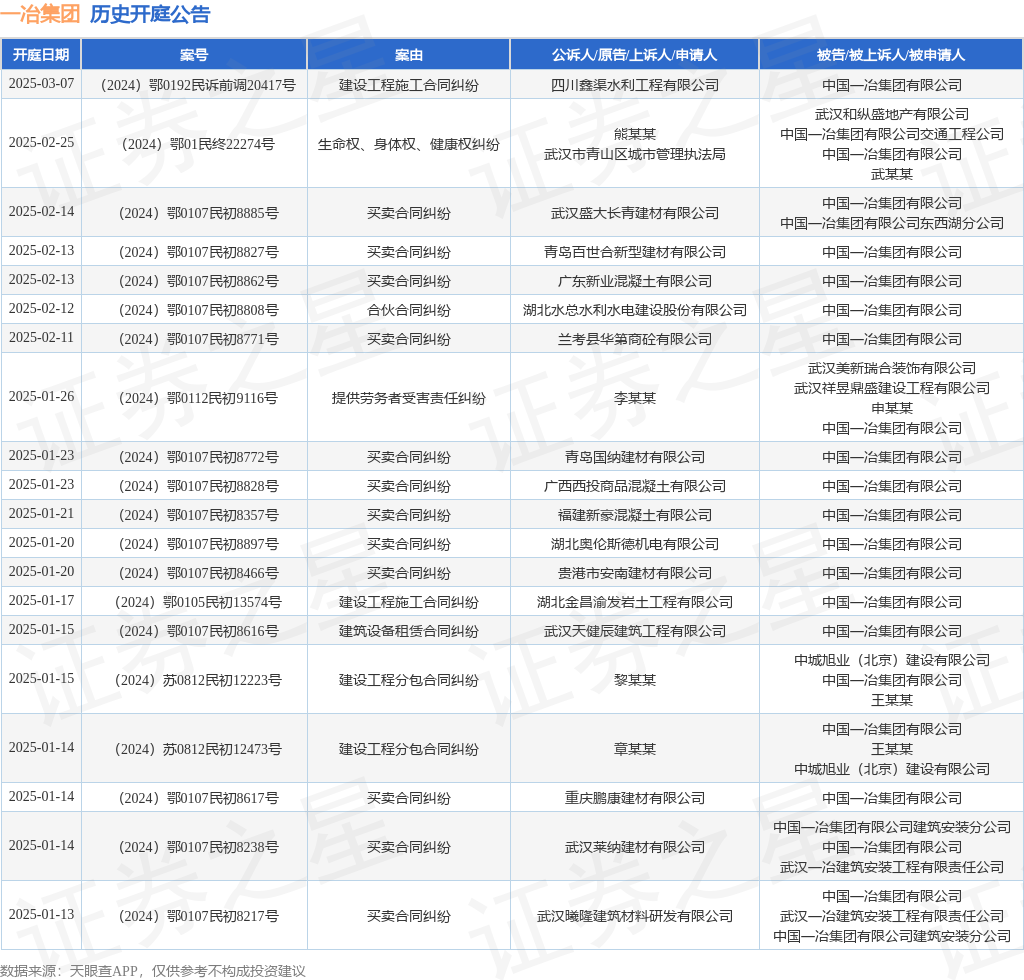The image size is (1024, 980).
Task: Click the 数据来源 天眼查APP footer note
Action: pos(153,971)
